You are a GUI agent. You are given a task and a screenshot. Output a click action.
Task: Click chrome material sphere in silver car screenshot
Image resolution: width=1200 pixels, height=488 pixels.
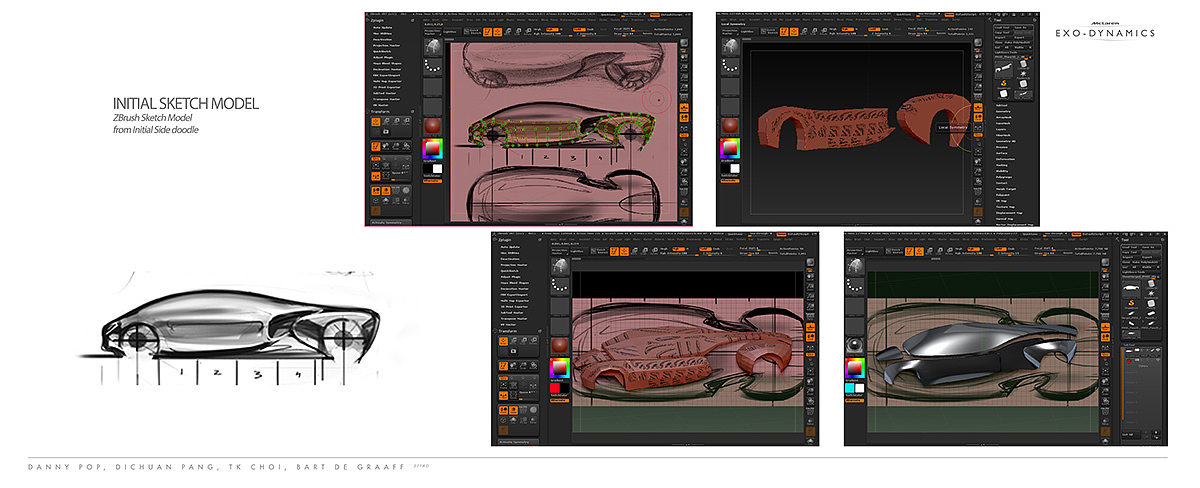coord(855,345)
